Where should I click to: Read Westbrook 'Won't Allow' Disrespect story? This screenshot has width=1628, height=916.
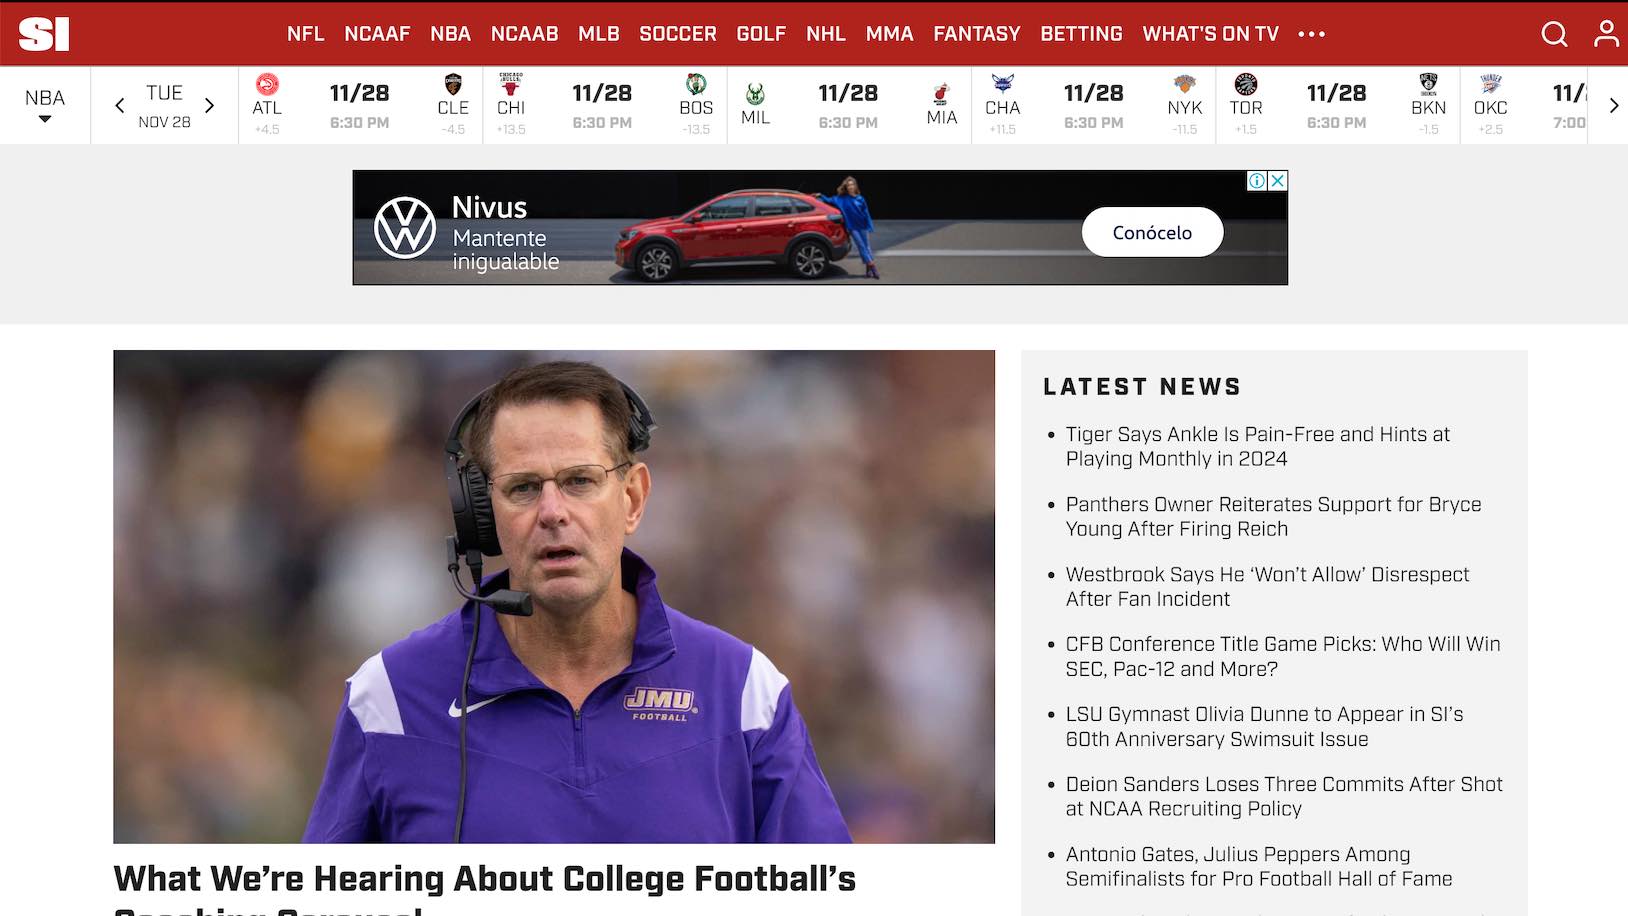(1267, 586)
